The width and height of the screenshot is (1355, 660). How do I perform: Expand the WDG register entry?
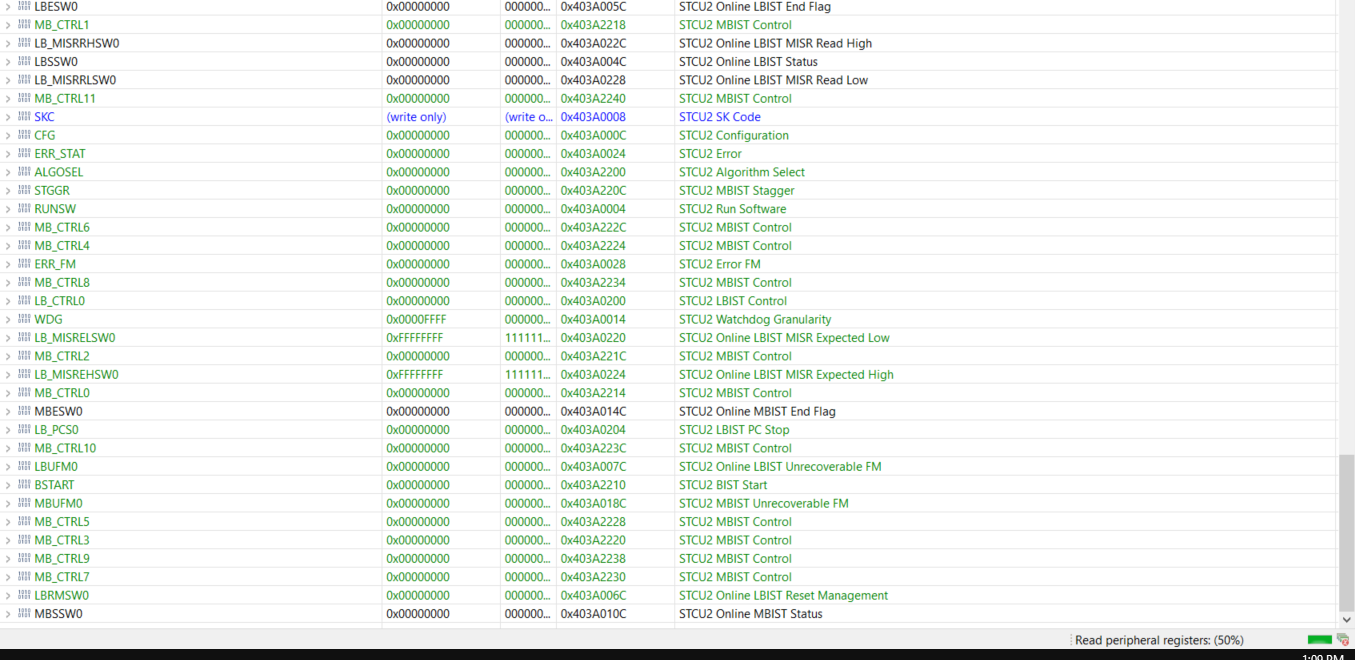point(8,319)
